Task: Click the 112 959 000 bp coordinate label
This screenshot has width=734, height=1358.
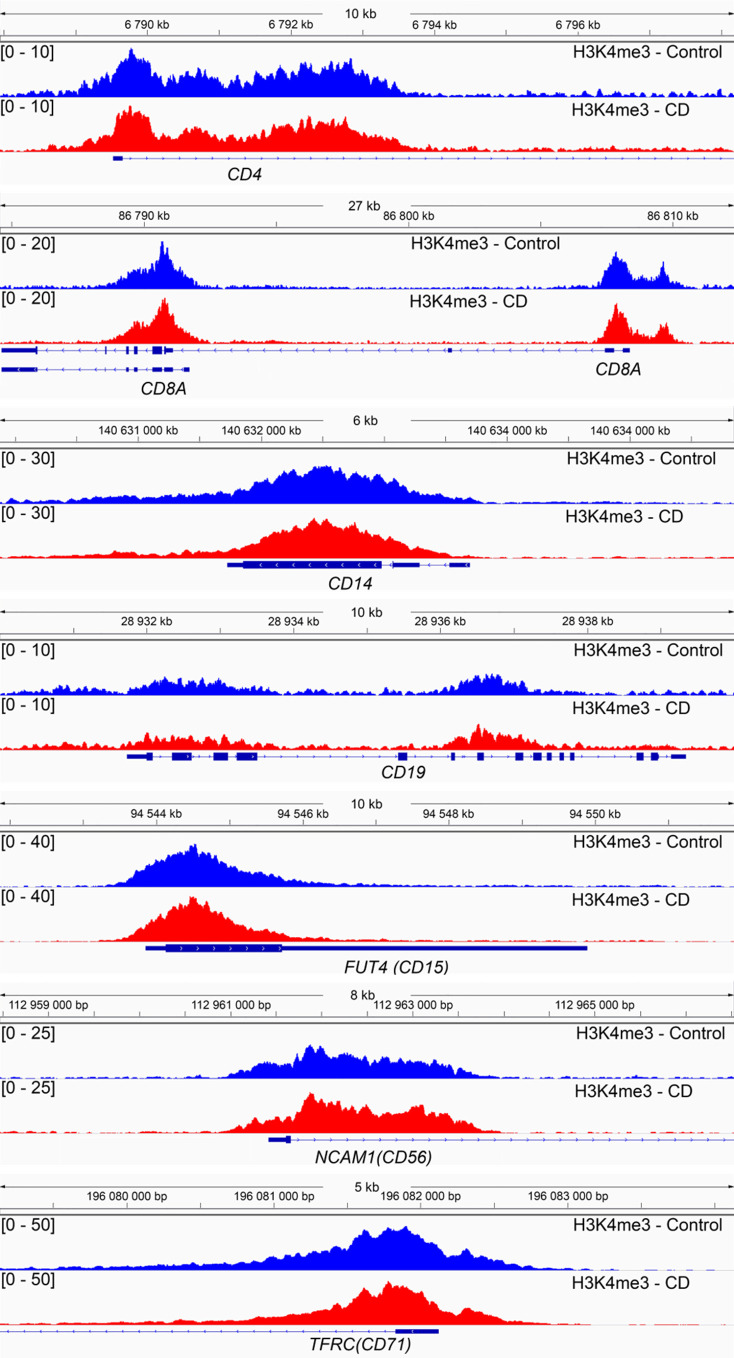Action: pos(49,1004)
